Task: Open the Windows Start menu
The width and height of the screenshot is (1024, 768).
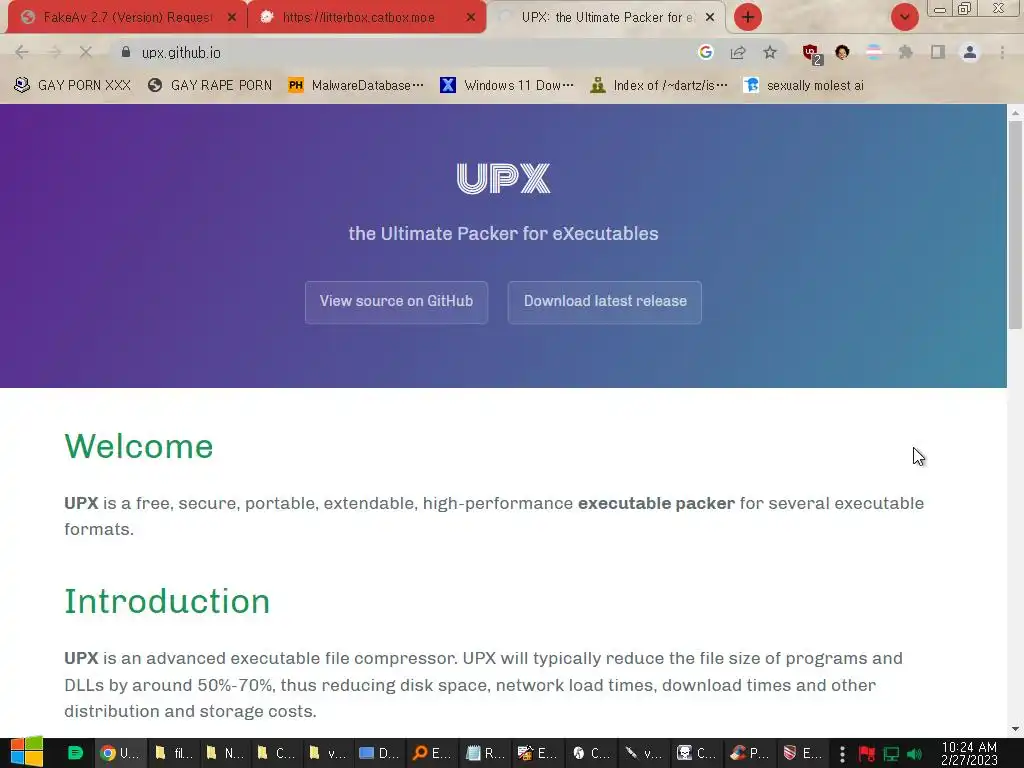Action: tap(26, 753)
